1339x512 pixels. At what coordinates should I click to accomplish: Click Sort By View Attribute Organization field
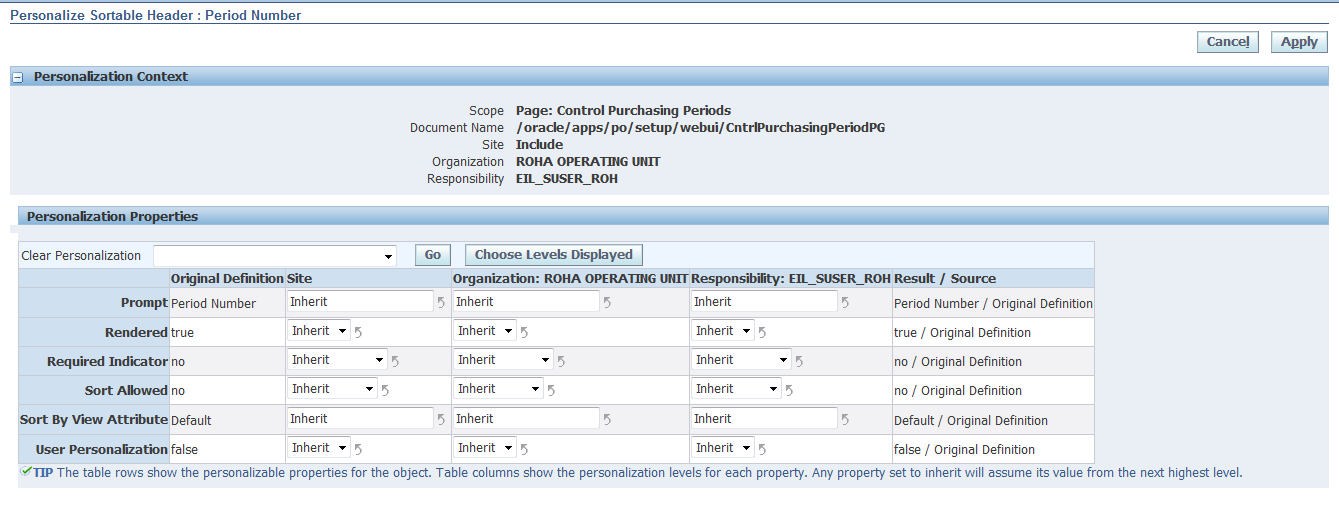(526, 418)
